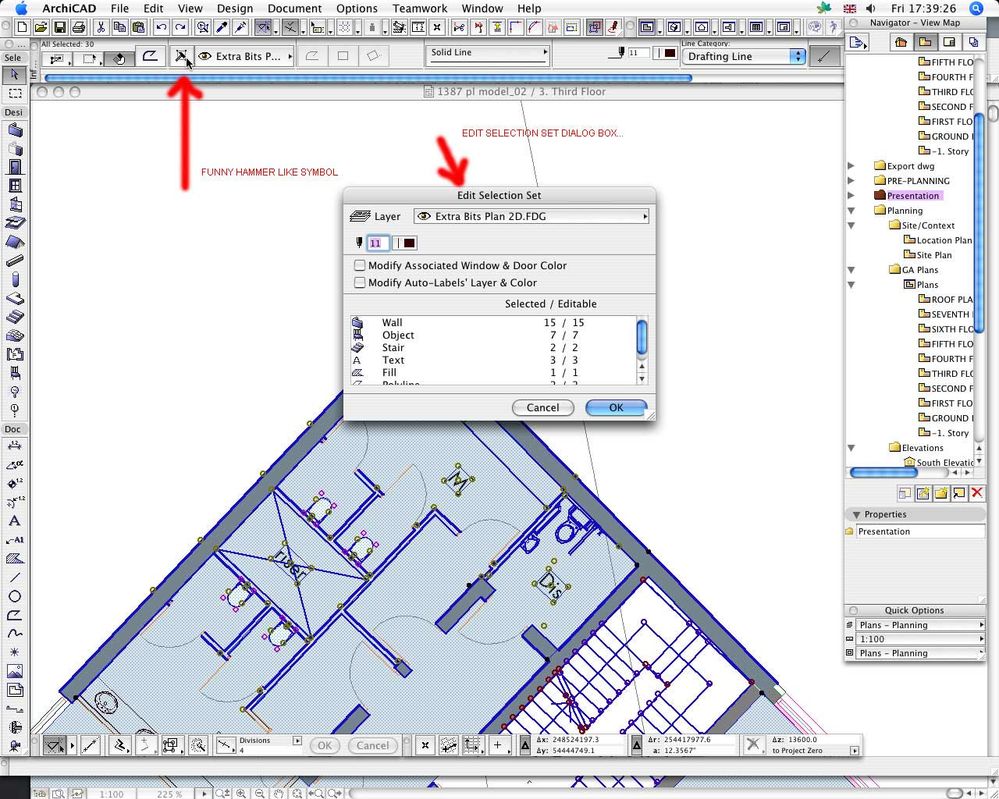This screenshot has height=799, width=999.
Task: Open the Teamwork menu
Action: pos(420,8)
